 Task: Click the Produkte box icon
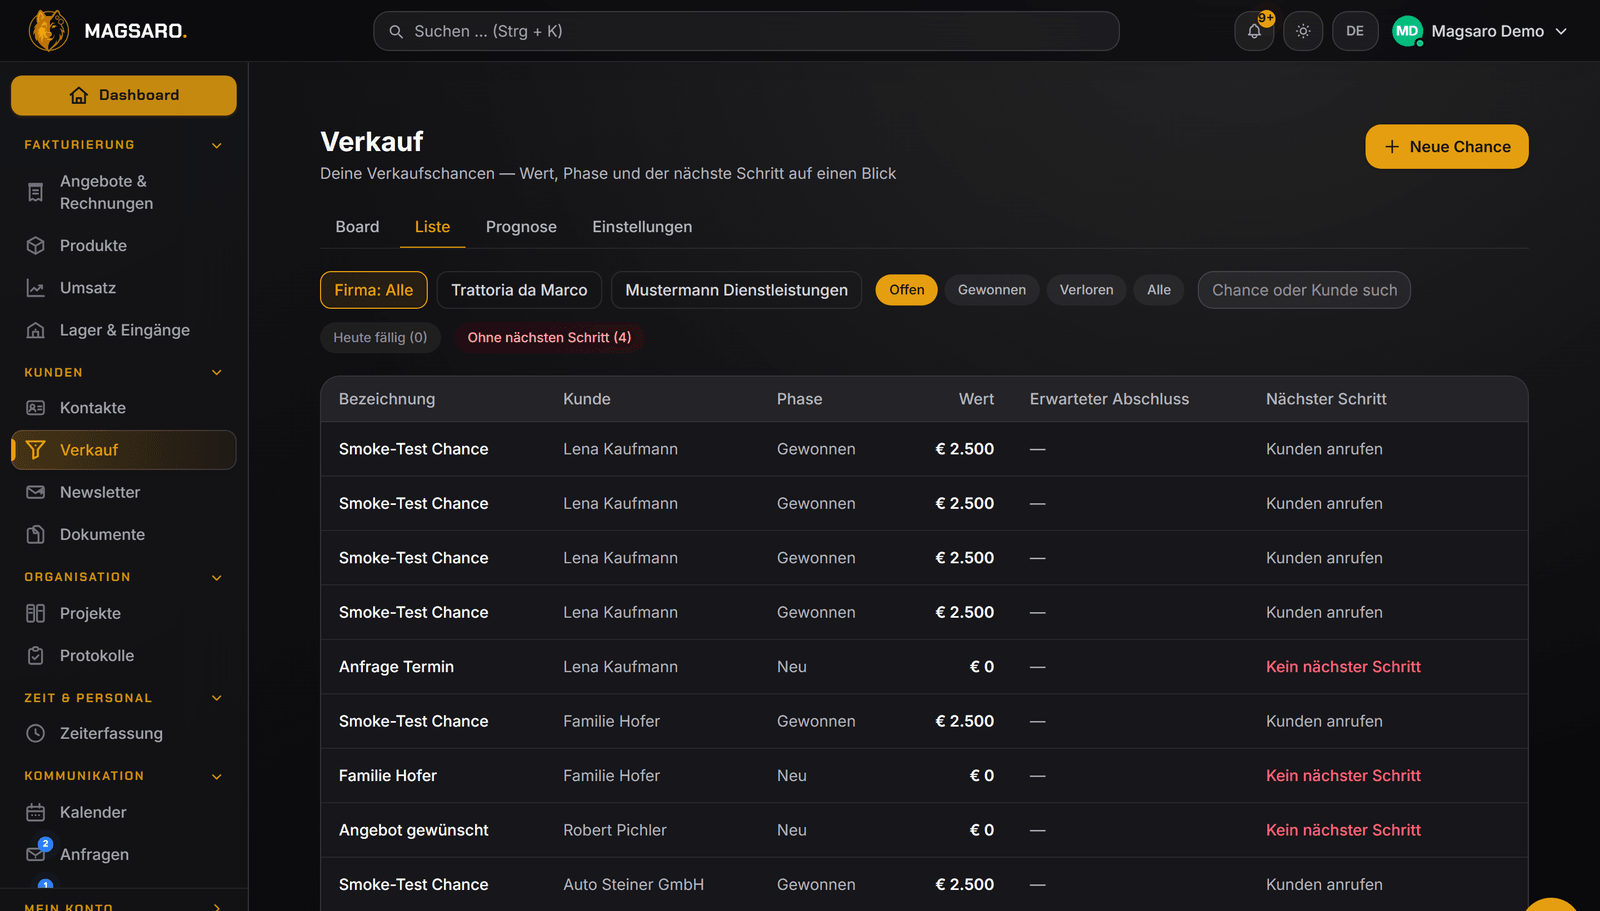pos(36,246)
